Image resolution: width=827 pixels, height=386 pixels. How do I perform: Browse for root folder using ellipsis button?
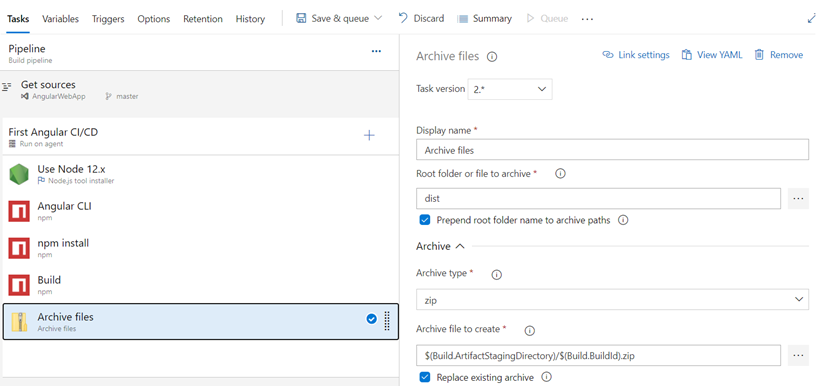(x=798, y=199)
